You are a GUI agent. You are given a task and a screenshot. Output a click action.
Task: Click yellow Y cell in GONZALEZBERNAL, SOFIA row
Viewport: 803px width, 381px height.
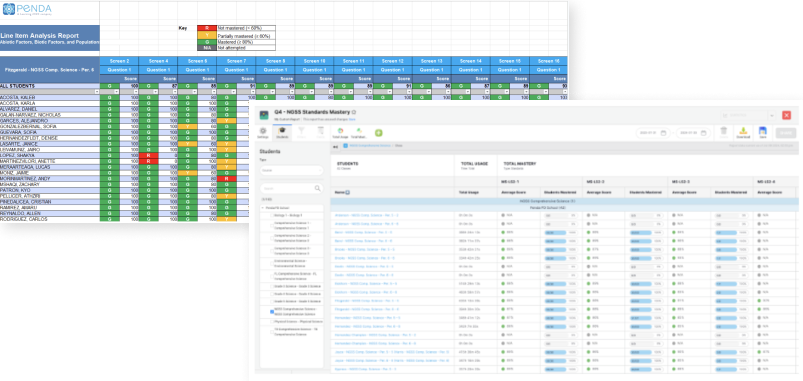[187, 126]
